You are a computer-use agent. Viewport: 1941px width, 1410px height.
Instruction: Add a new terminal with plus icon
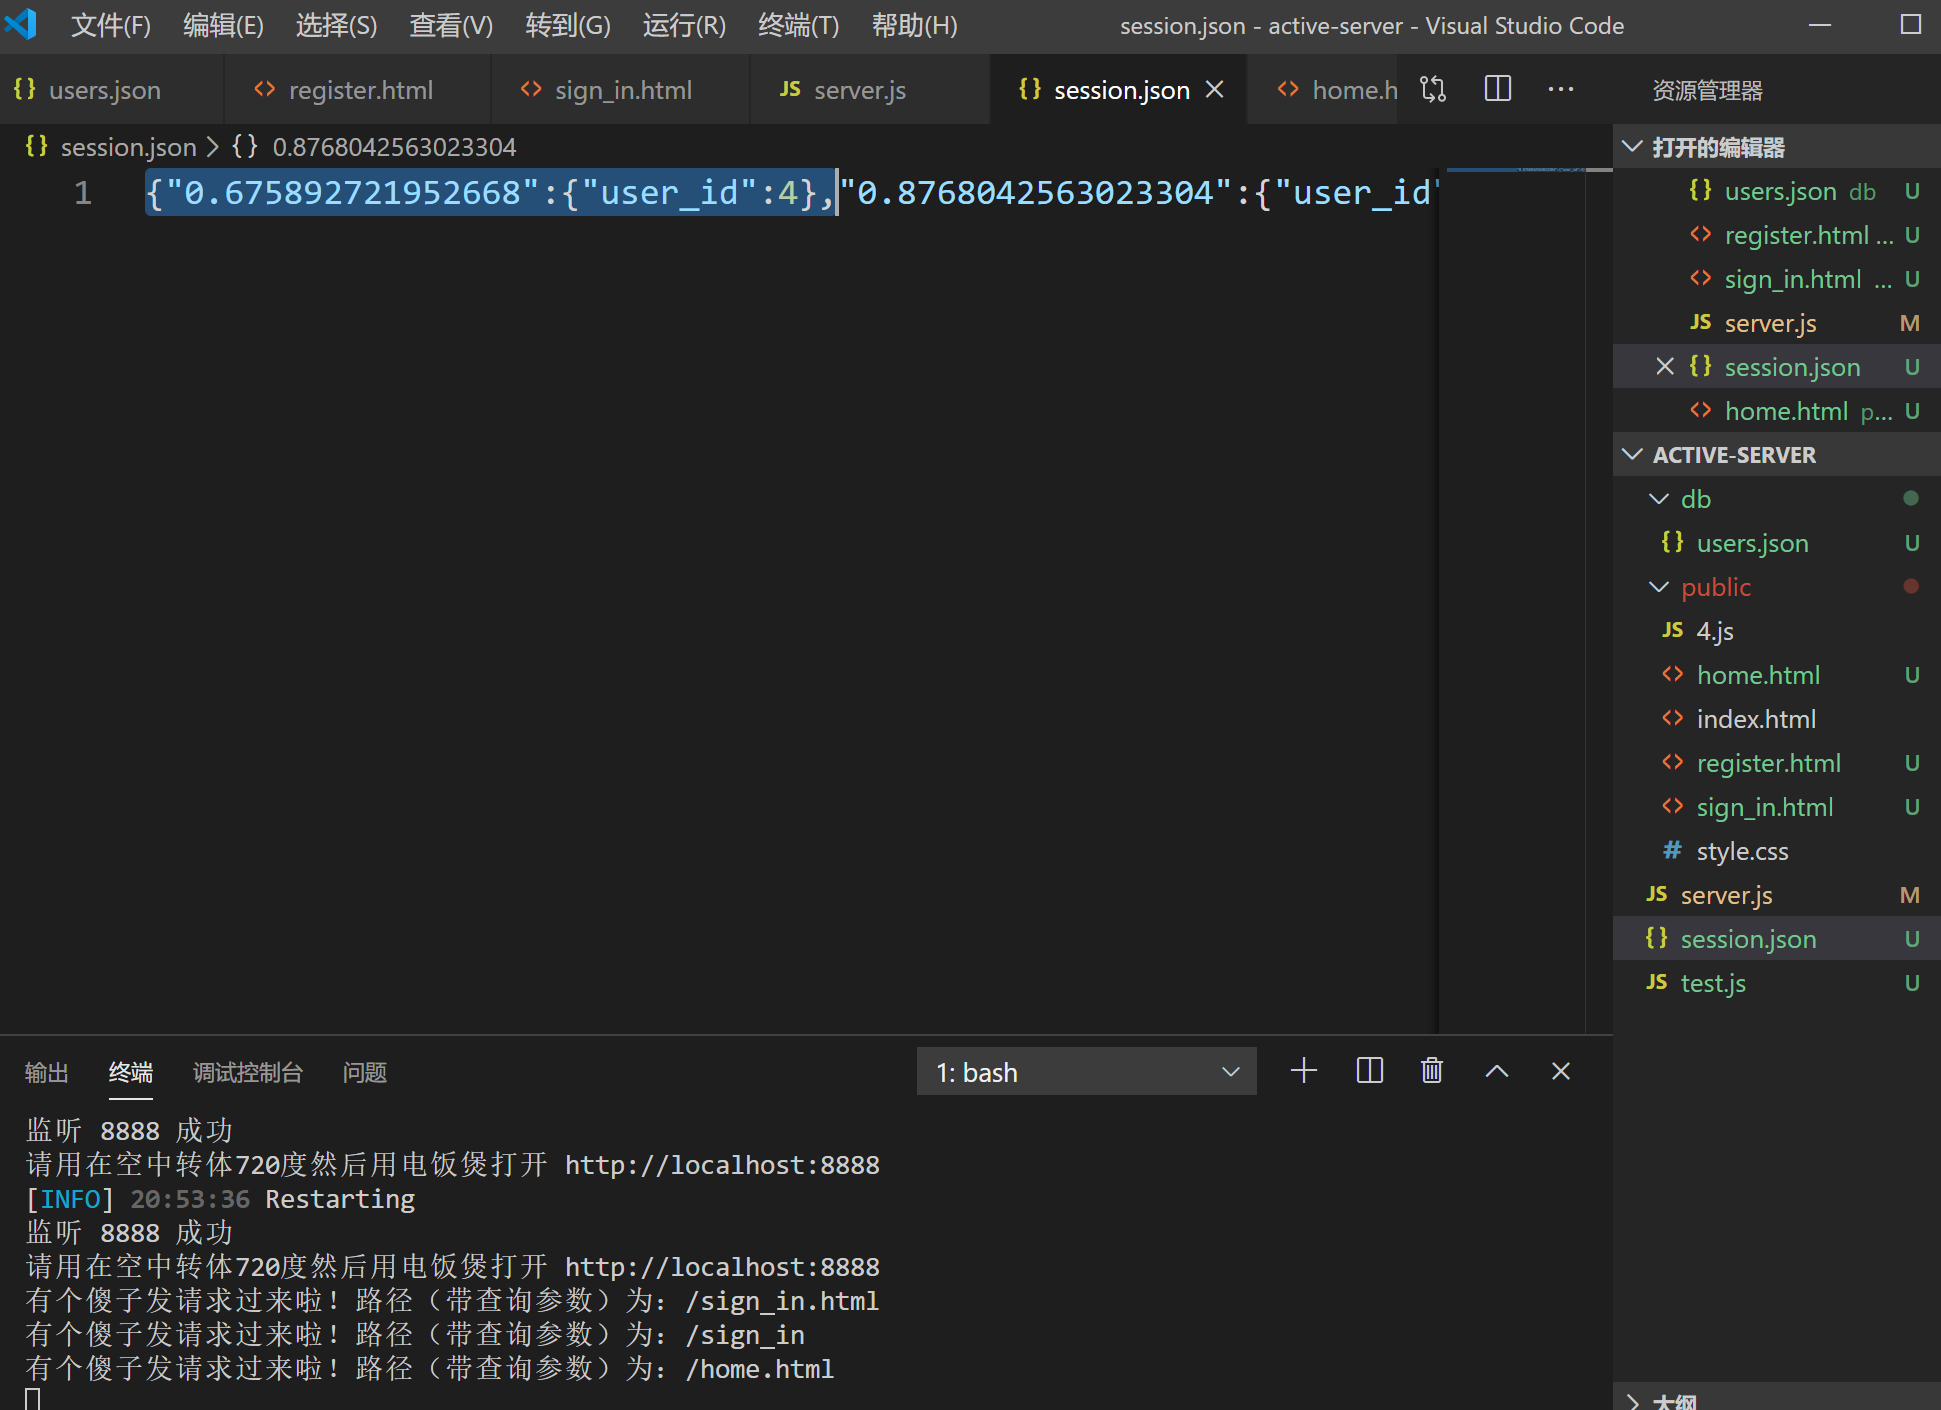[x=1303, y=1072]
